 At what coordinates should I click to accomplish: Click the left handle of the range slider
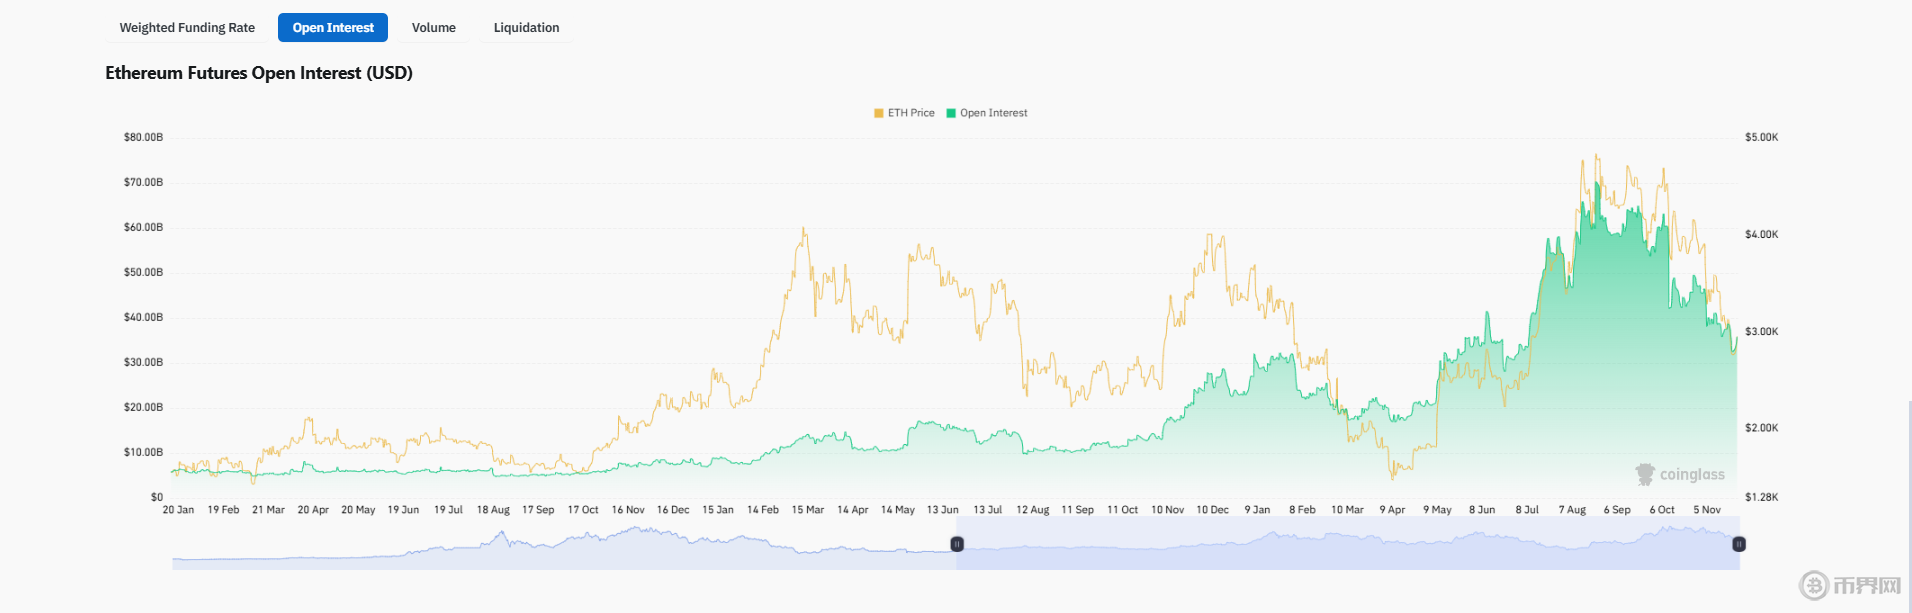(x=957, y=544)
